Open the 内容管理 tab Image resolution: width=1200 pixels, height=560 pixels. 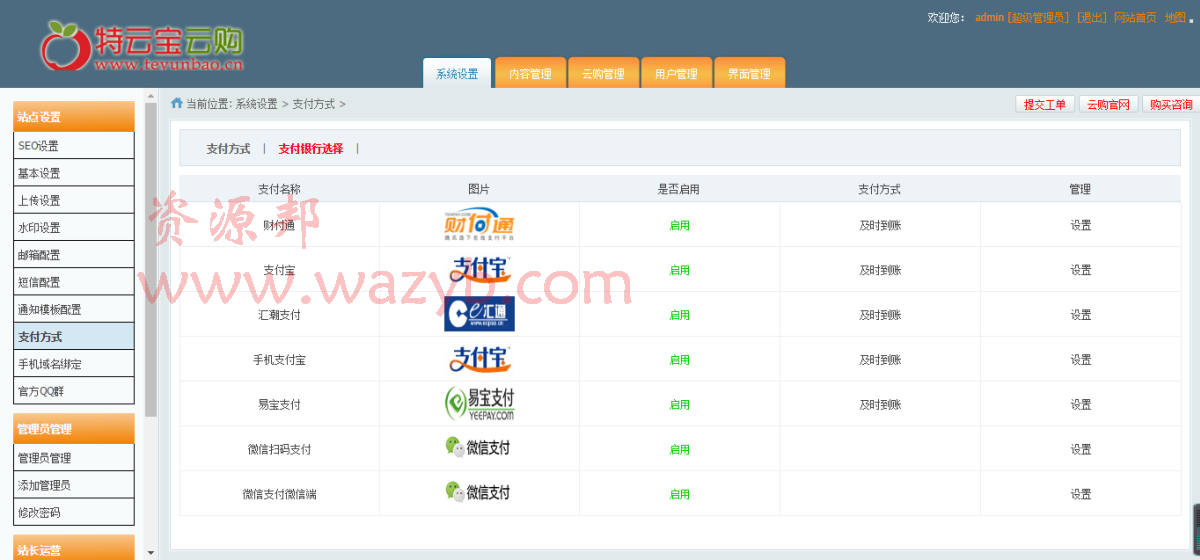(530, 73)
